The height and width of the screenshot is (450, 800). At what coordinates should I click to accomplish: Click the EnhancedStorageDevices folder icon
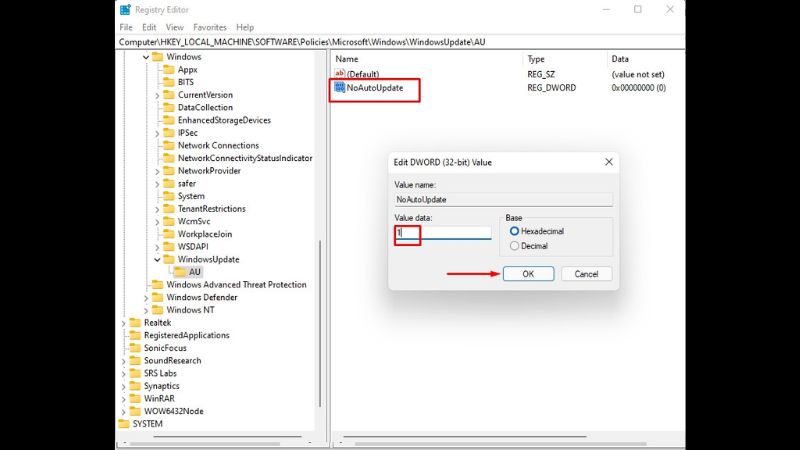coord(169,120)
